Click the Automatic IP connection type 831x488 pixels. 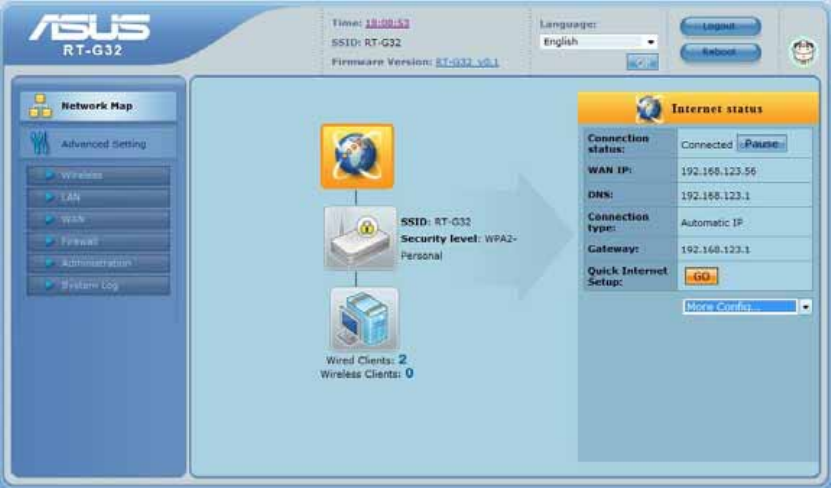(712, 223)
